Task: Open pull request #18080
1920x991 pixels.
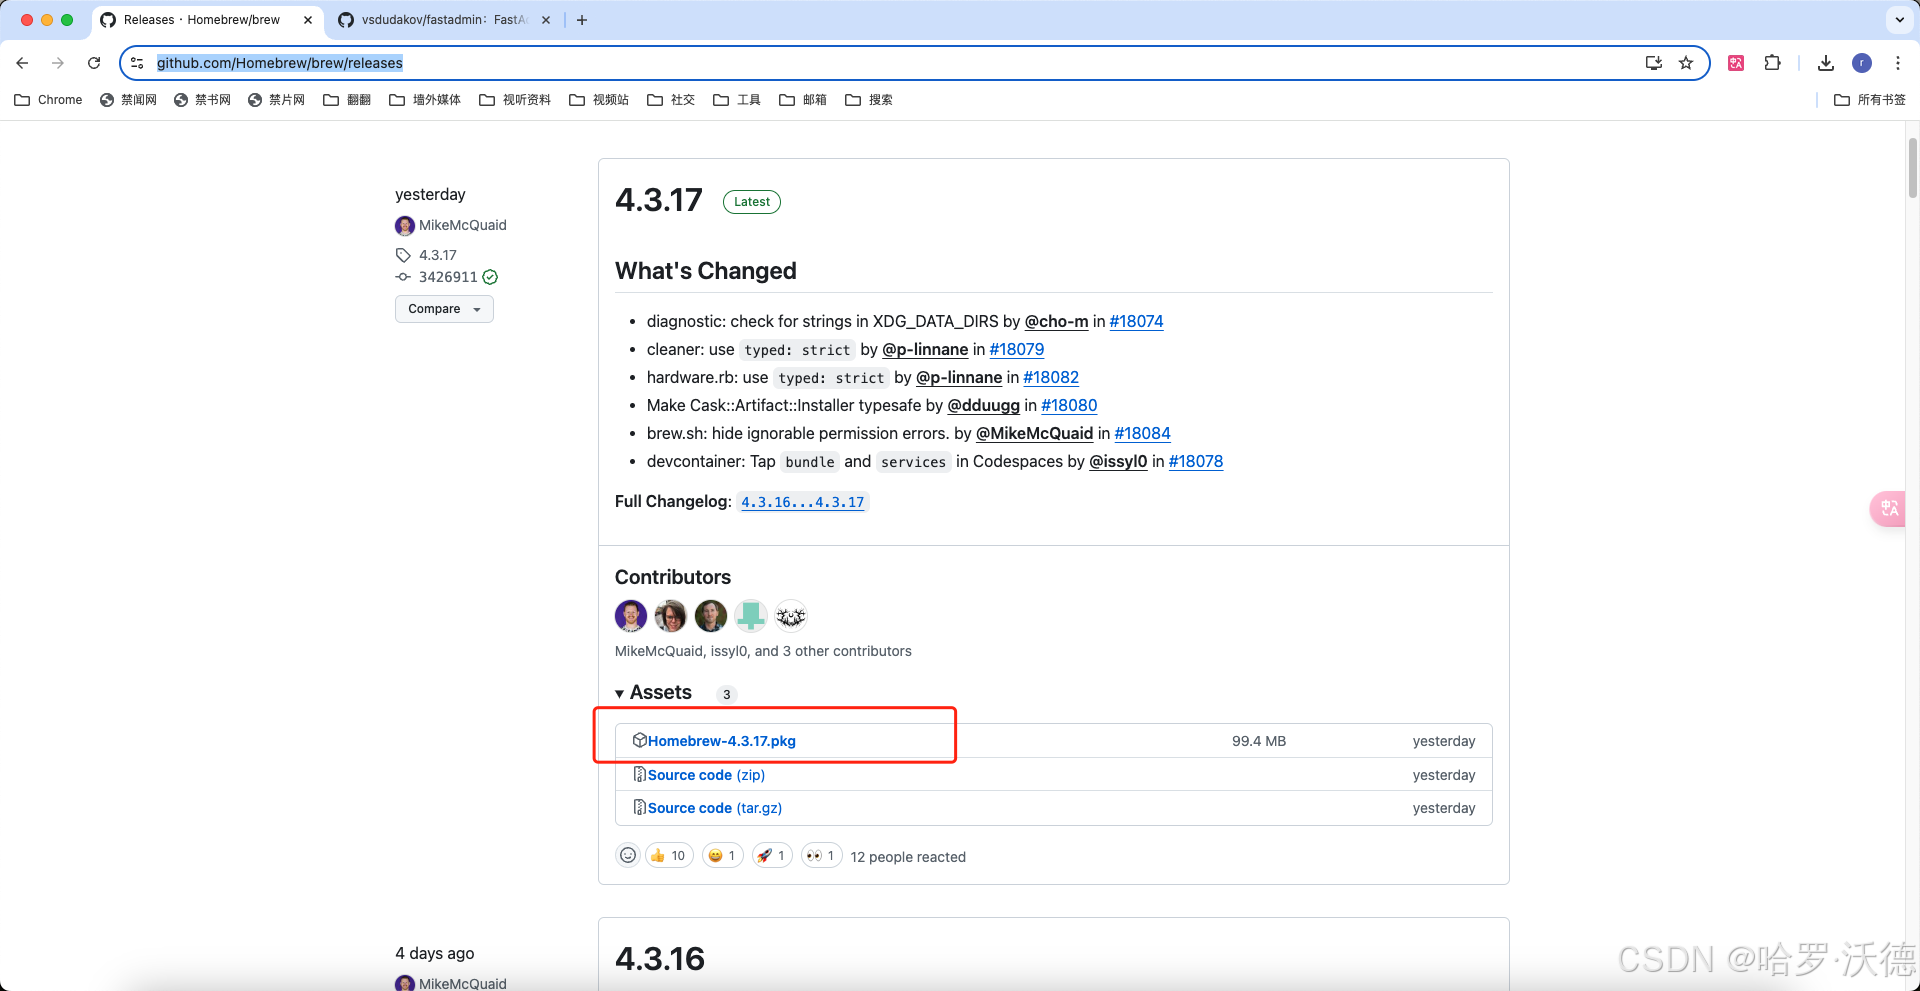Action: click(x=1069, y=405)
